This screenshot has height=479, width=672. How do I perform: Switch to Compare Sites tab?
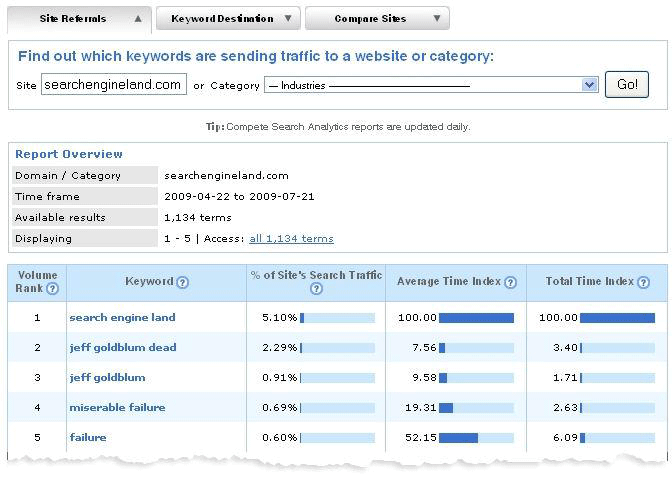pyautogui.click(x=377, y=19)
